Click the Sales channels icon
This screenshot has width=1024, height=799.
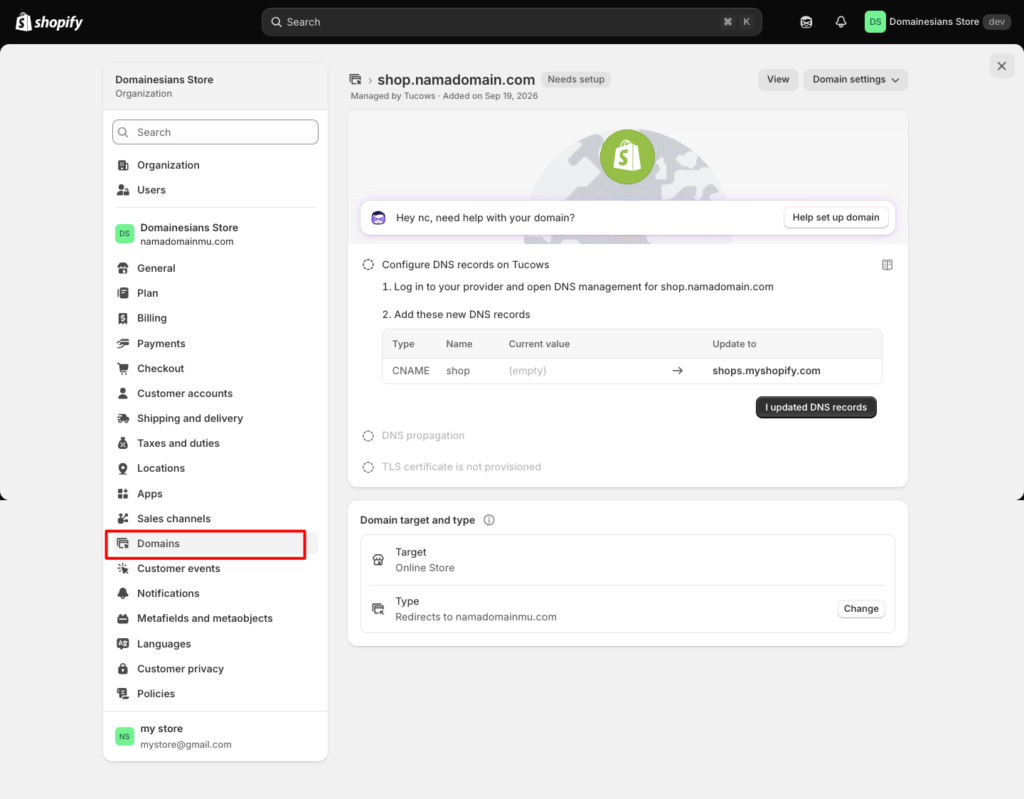pyautogui.click(x=123, y=518)
